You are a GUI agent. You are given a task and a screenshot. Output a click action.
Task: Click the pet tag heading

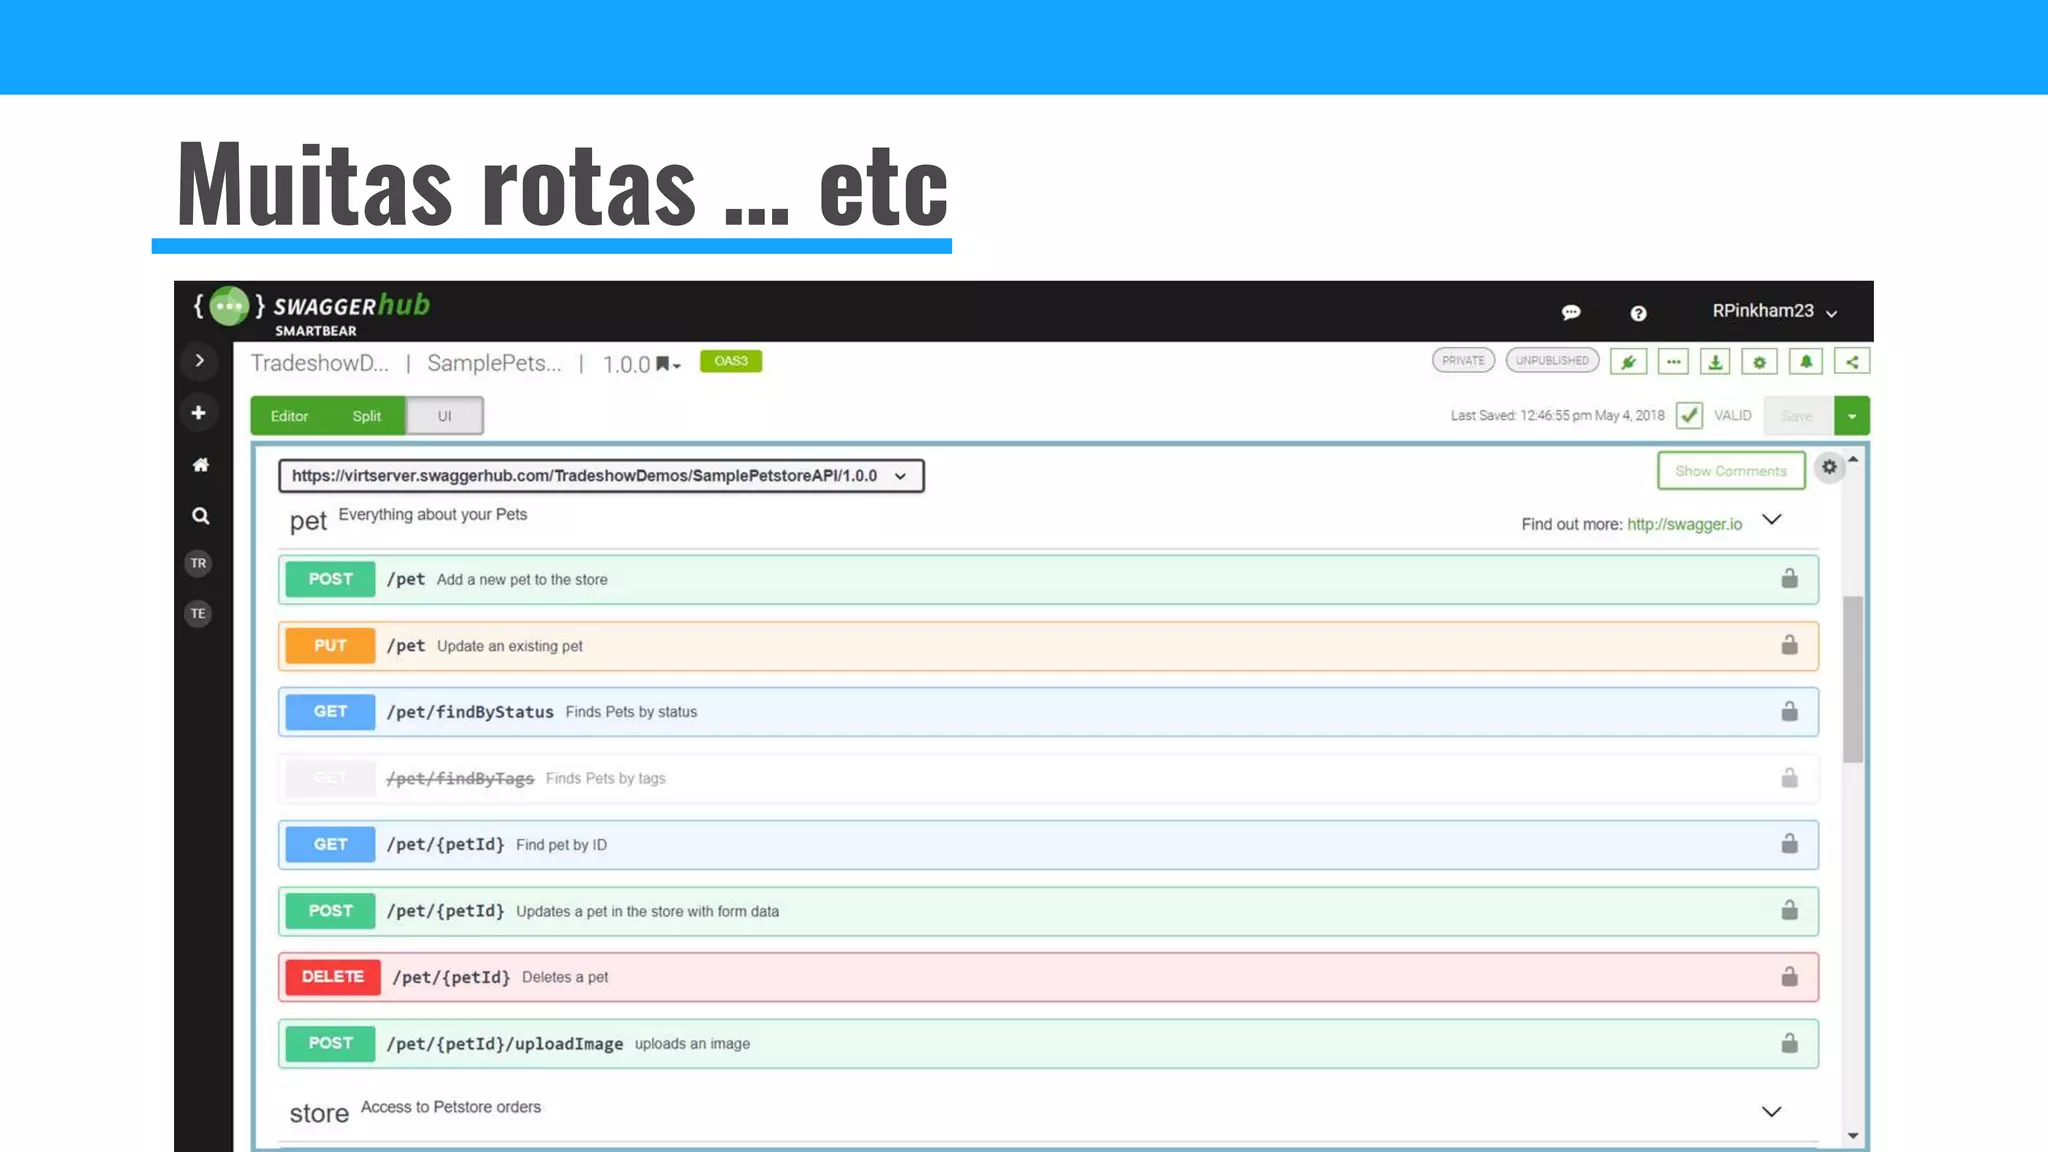308,521
